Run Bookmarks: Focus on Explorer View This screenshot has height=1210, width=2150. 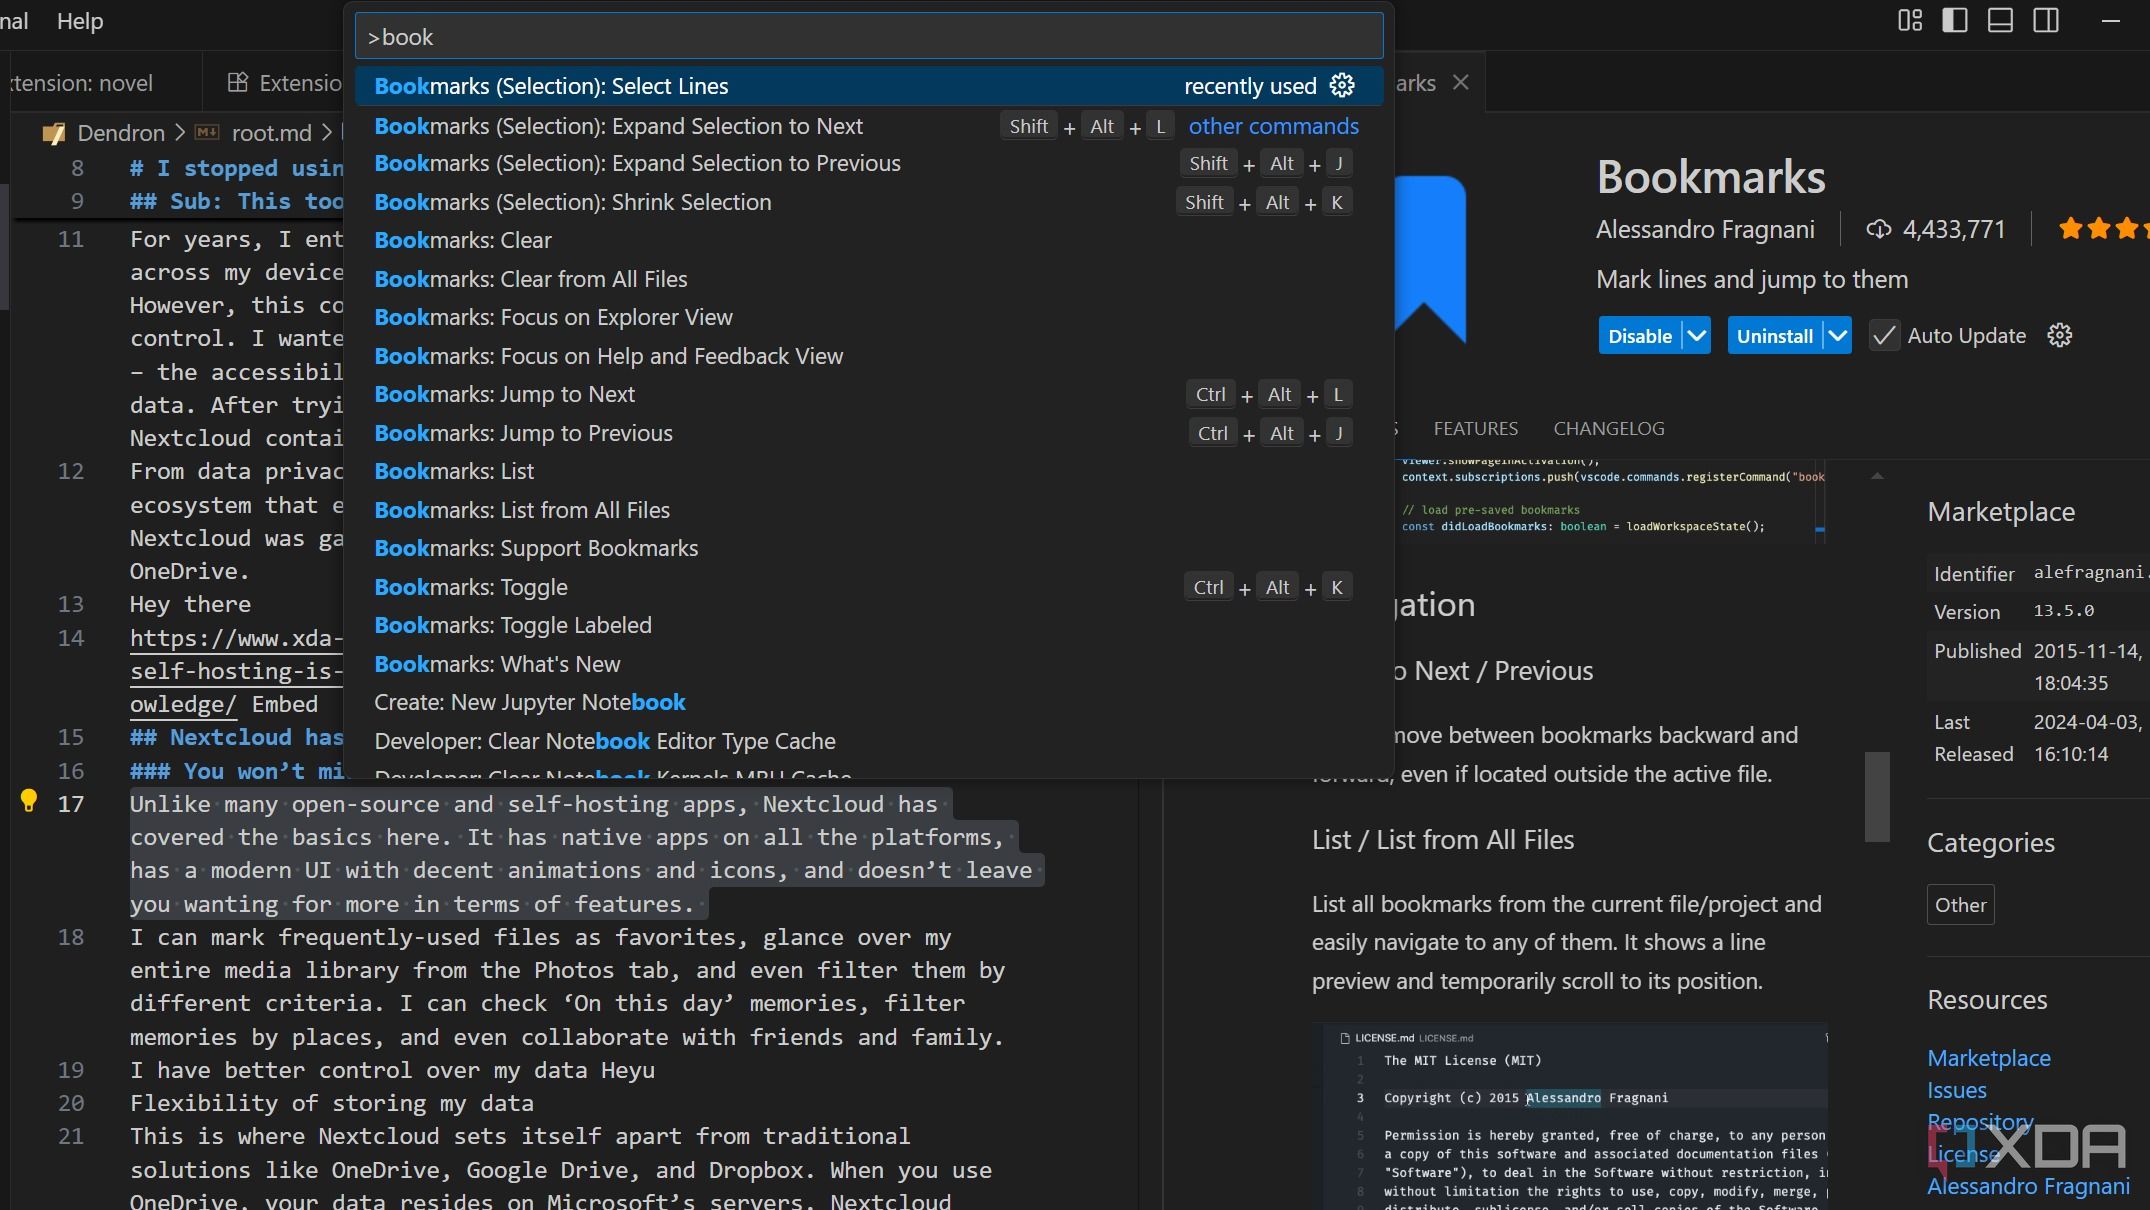pyautogui.click(x=869, y=318)
